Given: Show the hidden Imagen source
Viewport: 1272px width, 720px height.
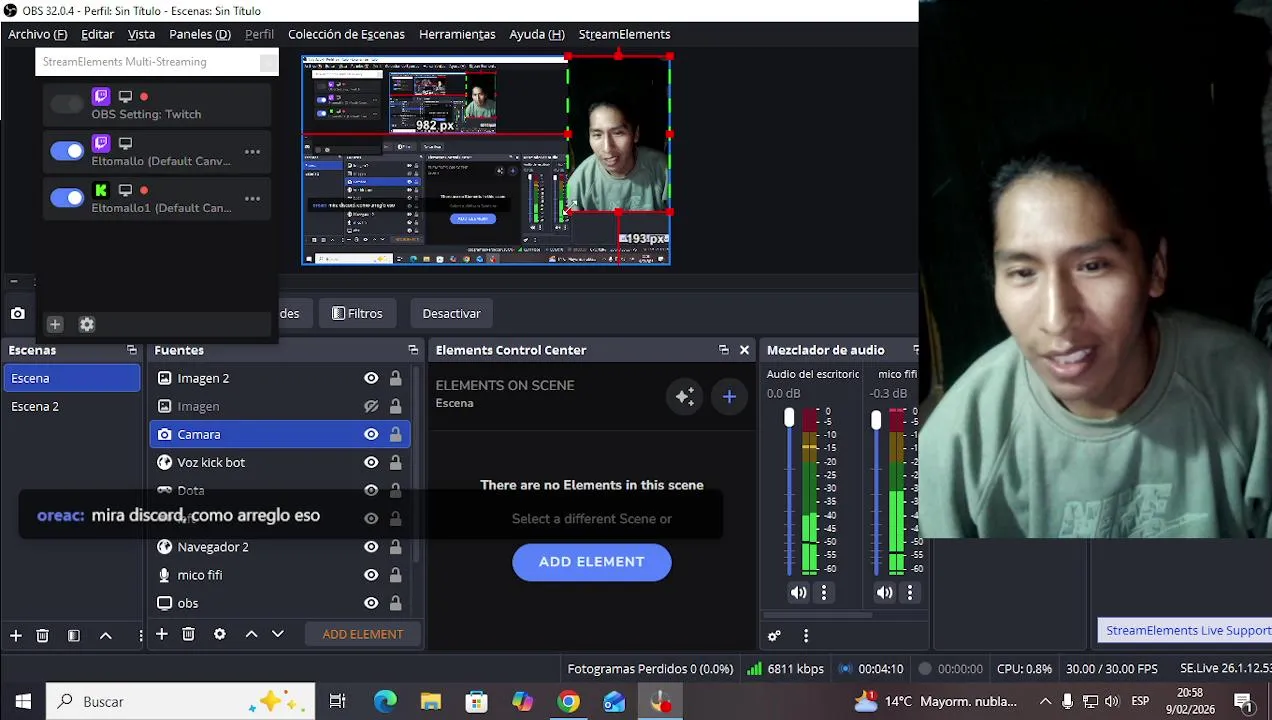Looking at the screenshot, I should click(x=371, y=406).
